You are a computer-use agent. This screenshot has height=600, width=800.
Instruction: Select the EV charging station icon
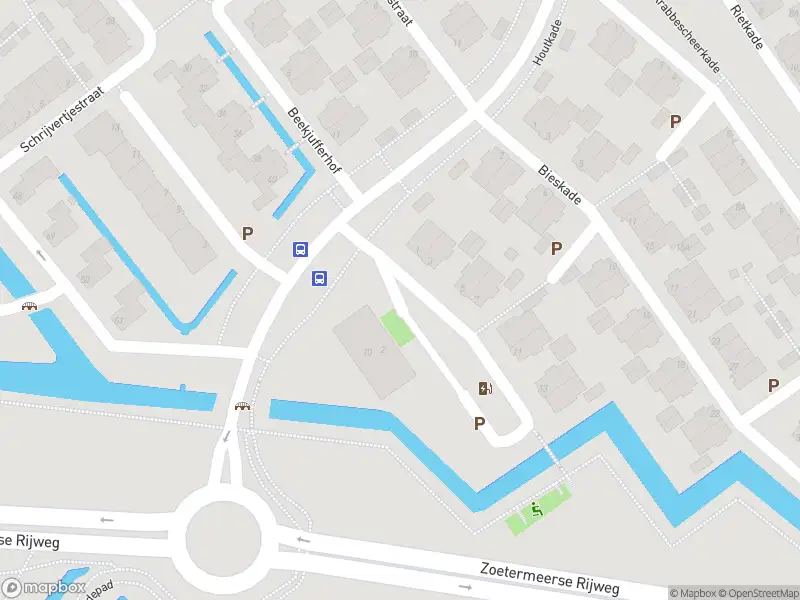tap(485, 389)
